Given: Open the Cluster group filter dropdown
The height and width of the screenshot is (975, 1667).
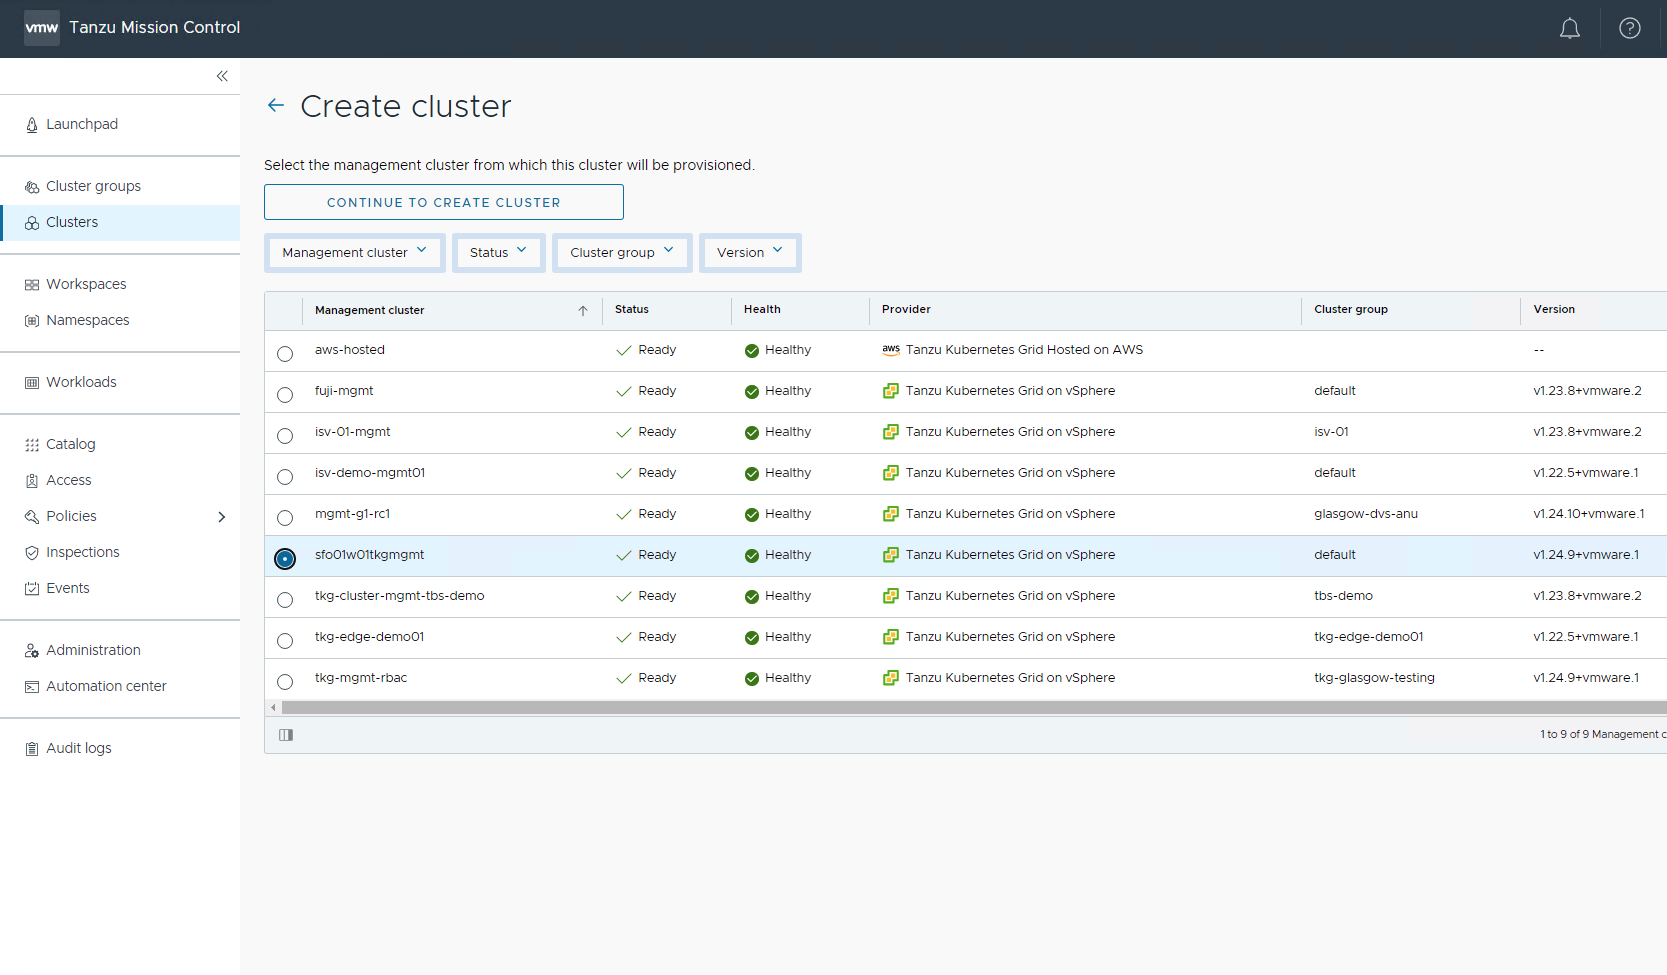Looking at the screenshot, I should (622, 253).
